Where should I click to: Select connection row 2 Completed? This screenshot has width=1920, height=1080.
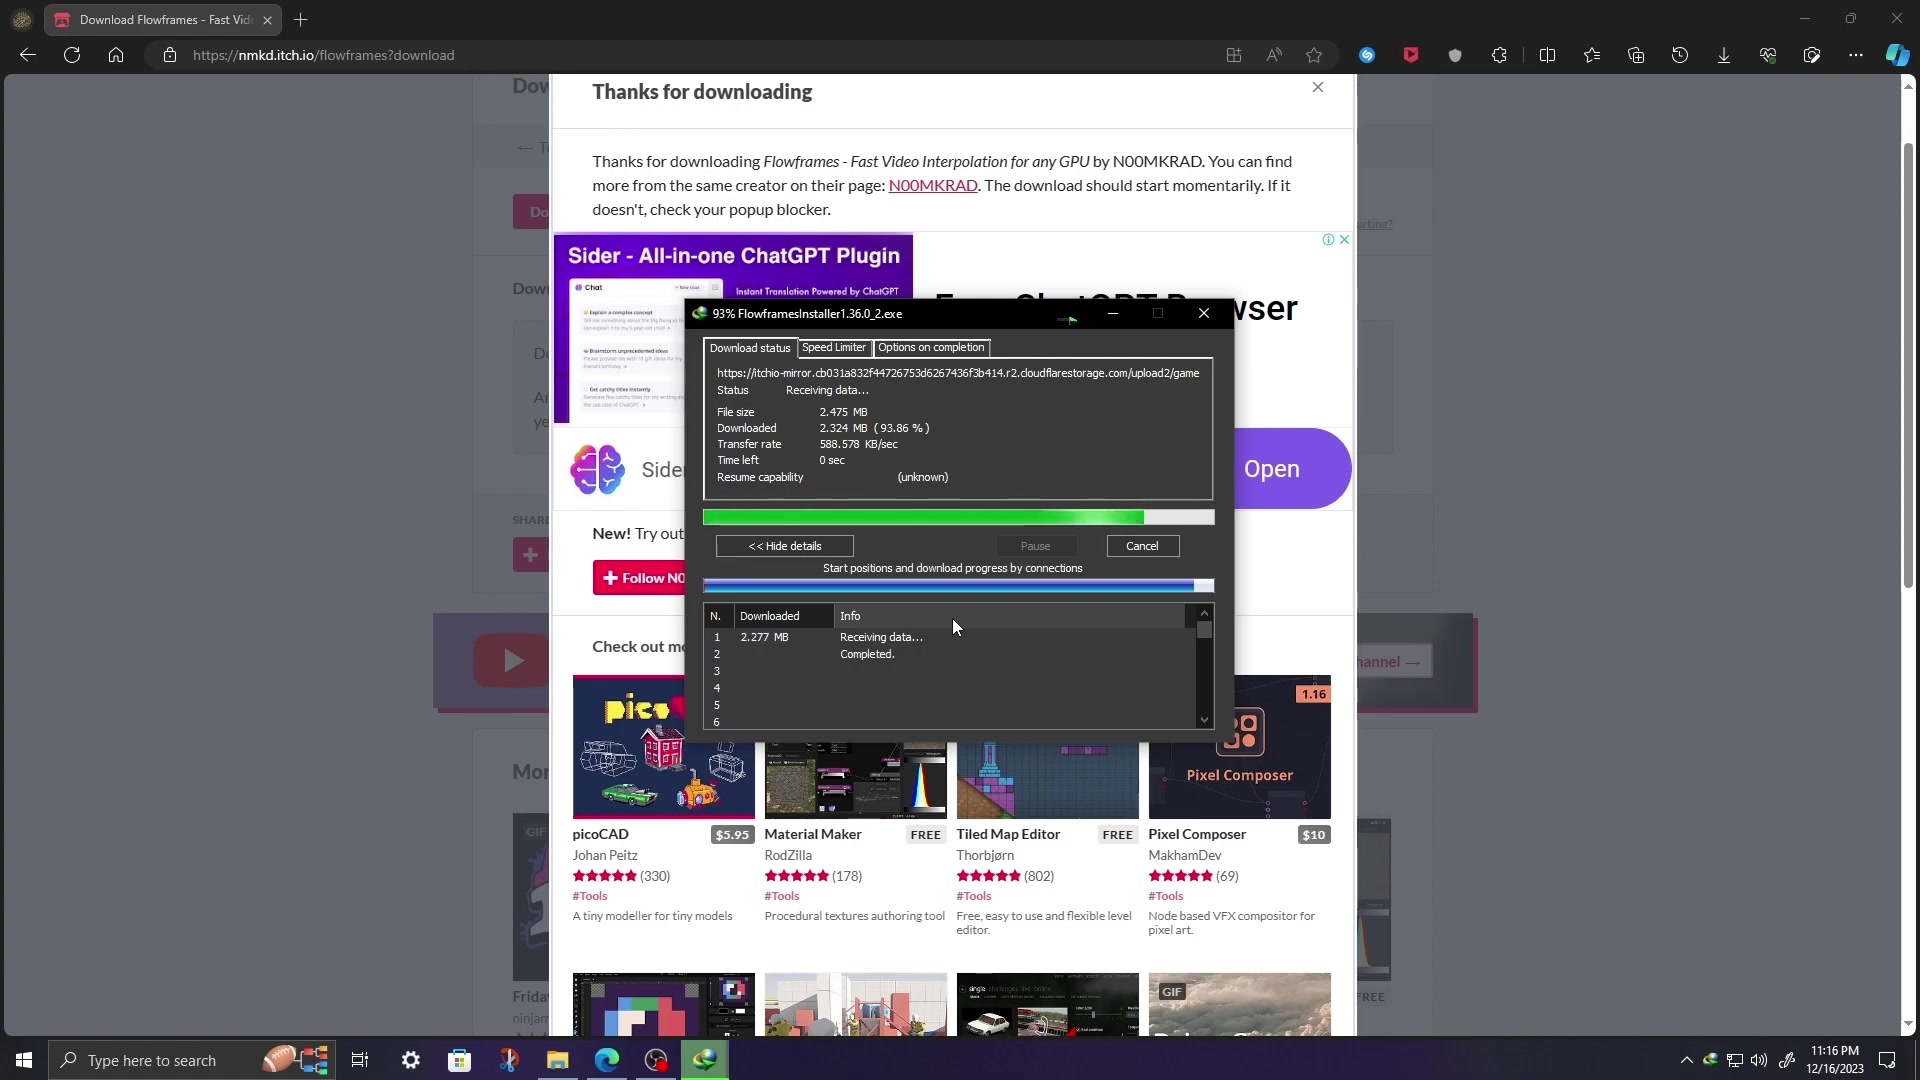(949, 654)
